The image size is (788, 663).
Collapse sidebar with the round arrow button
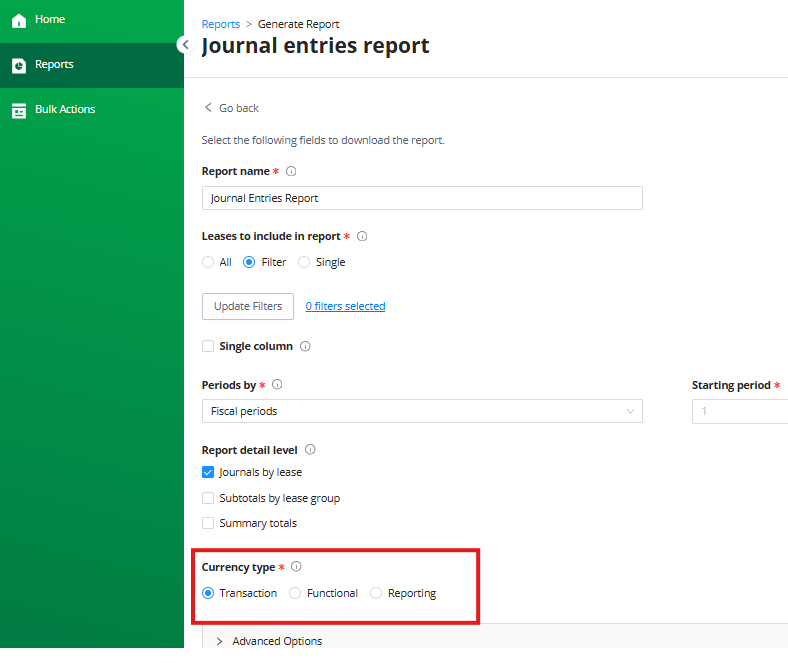click(x=185, y=45)
